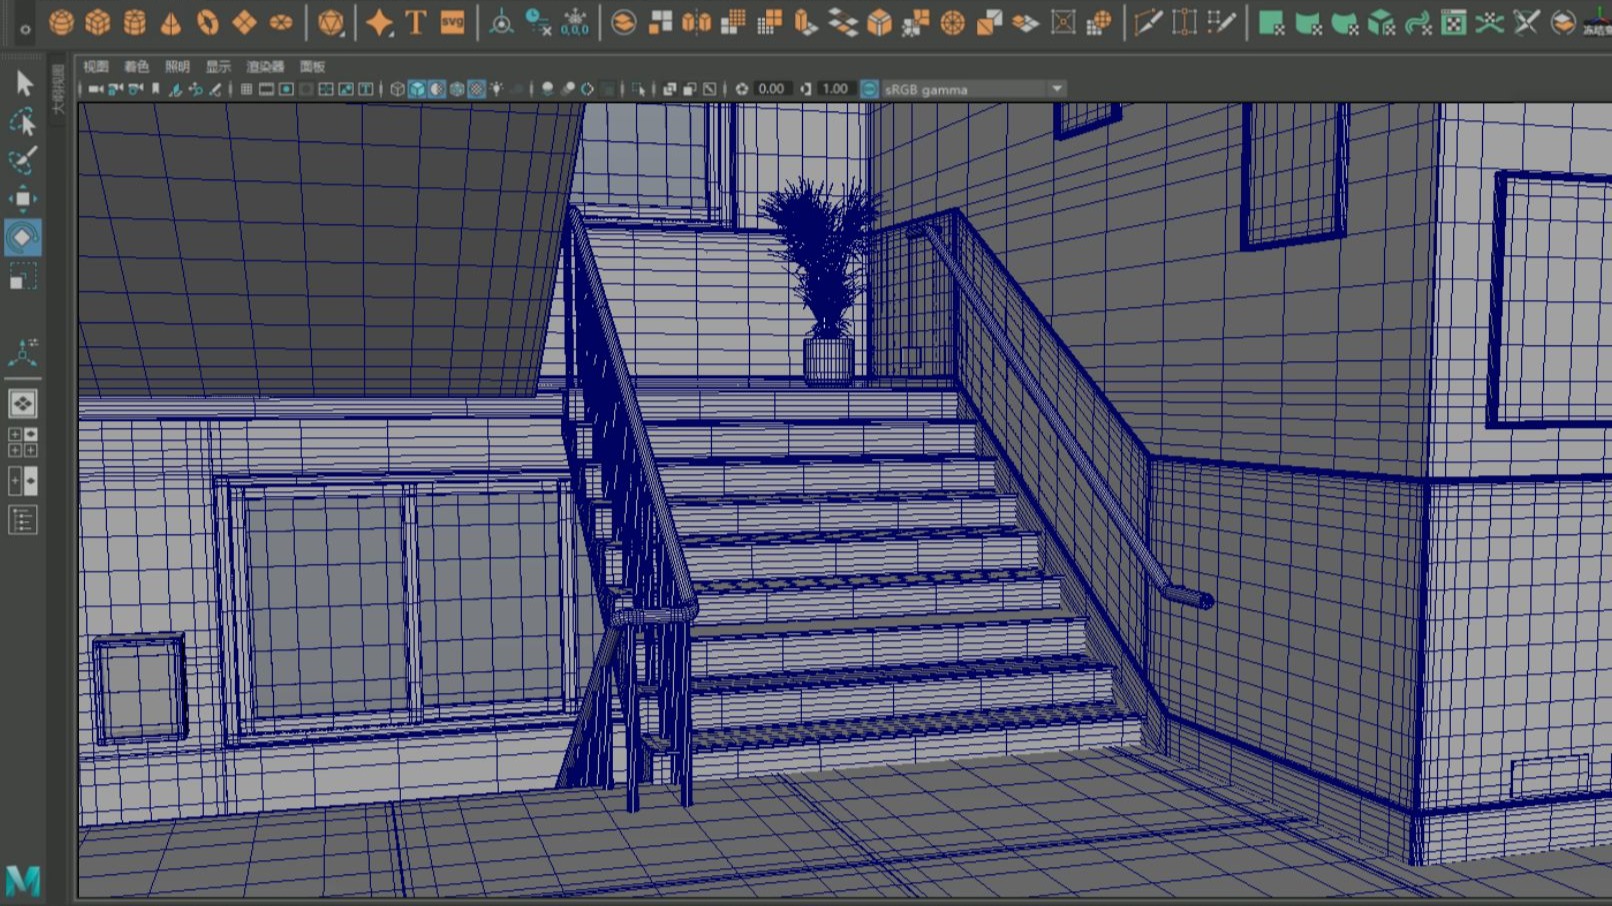Switch to two-pane side-by-side layout

[x=23, y=481]
